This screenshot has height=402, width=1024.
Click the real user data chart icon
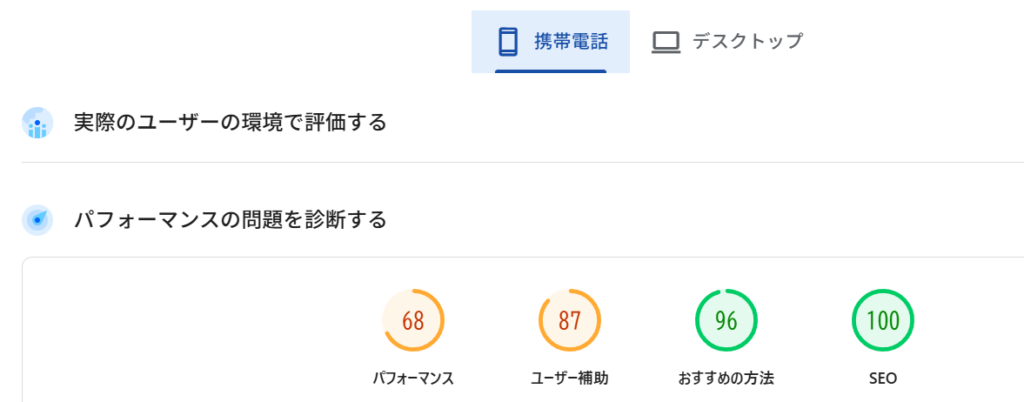coord(37,123)
